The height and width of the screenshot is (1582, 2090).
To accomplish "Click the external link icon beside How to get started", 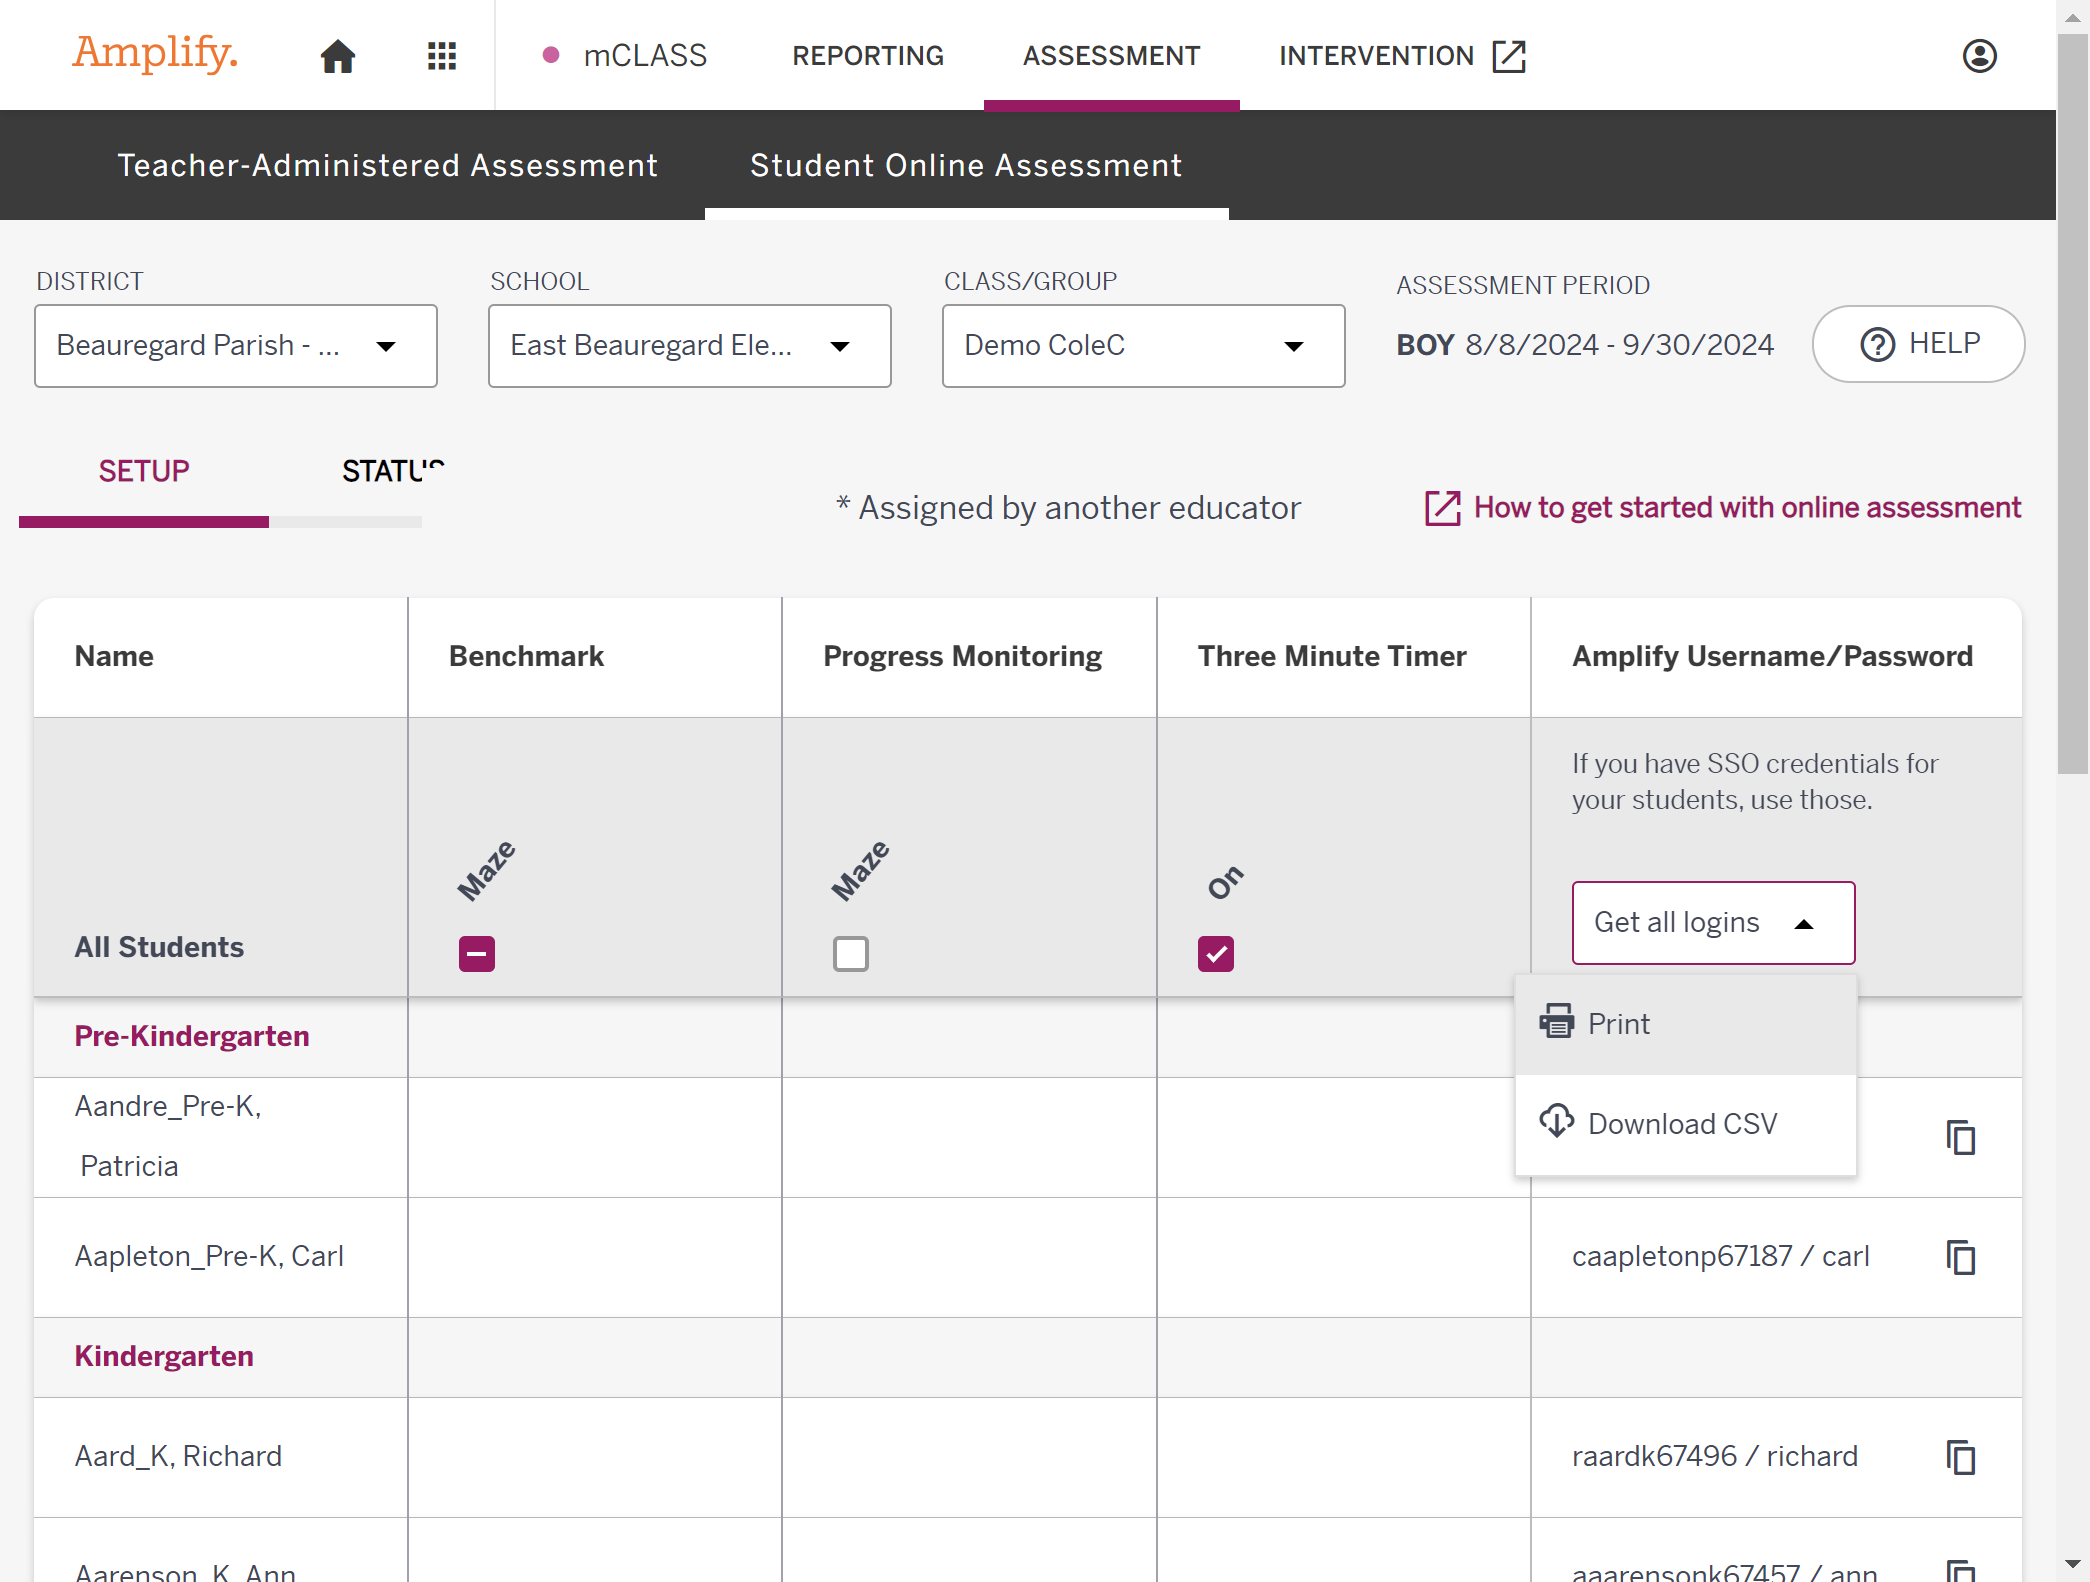I will coord(1442,508).
